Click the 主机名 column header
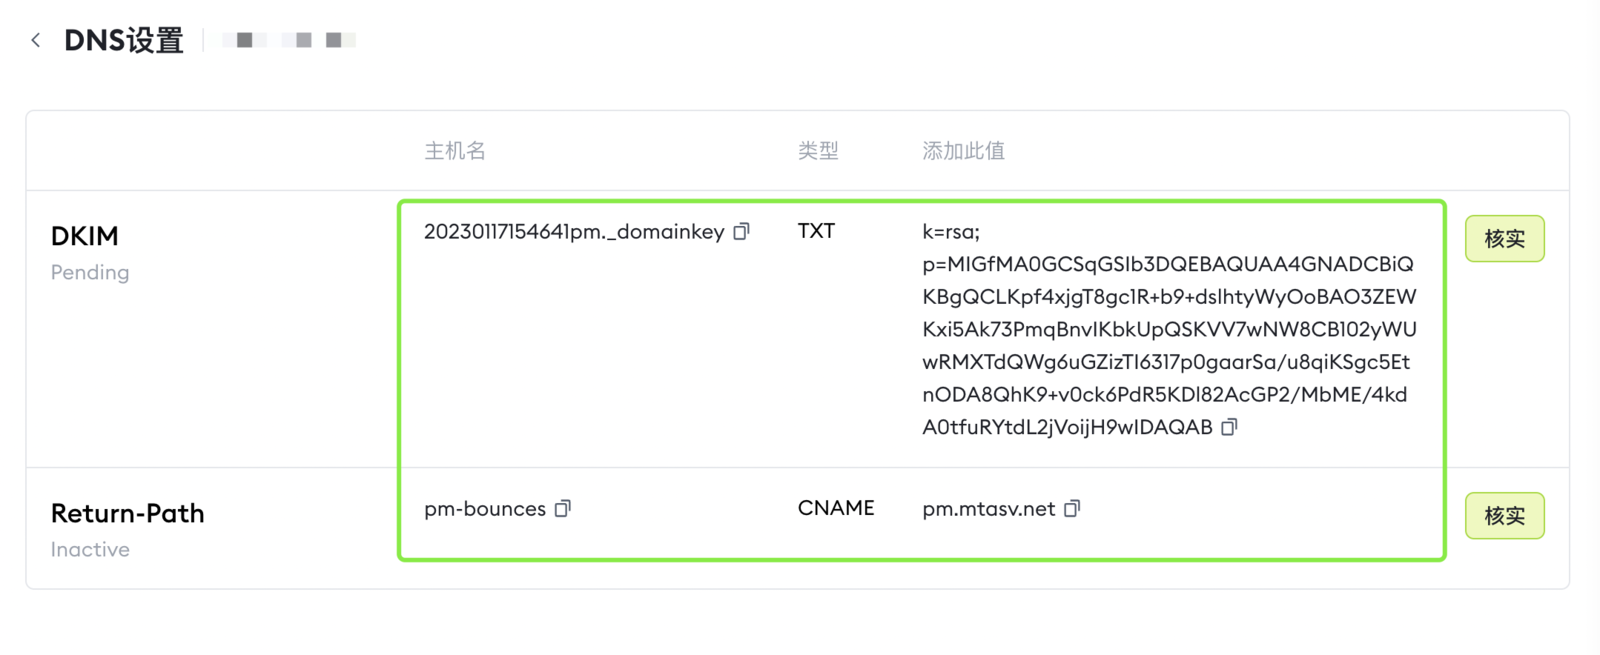 (455, 151)
